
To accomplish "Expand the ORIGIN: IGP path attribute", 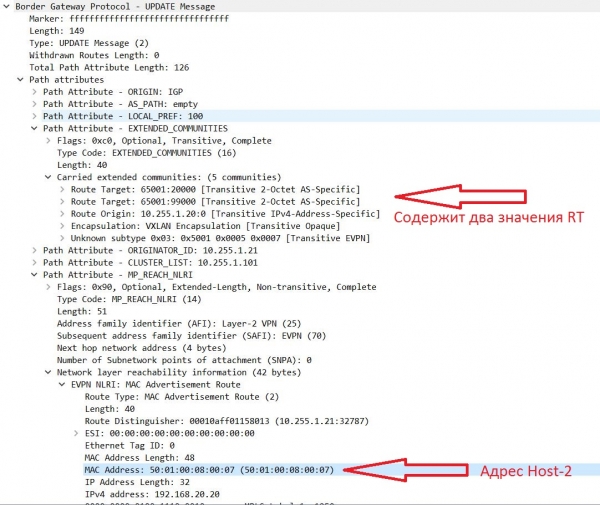I will tap(35, 92).
